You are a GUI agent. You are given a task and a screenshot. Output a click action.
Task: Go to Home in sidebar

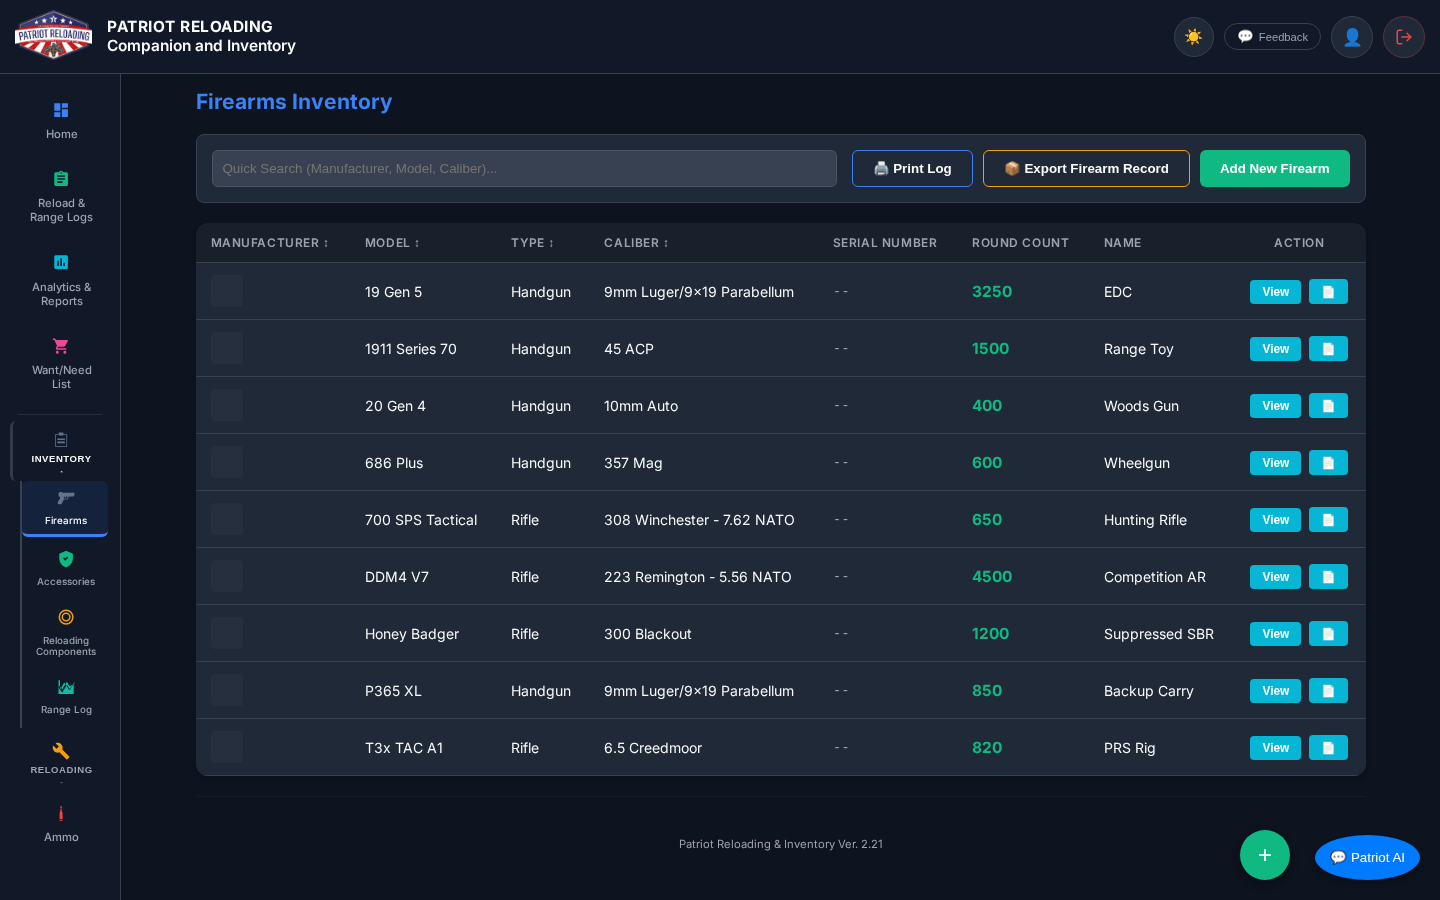coord(61,120)
